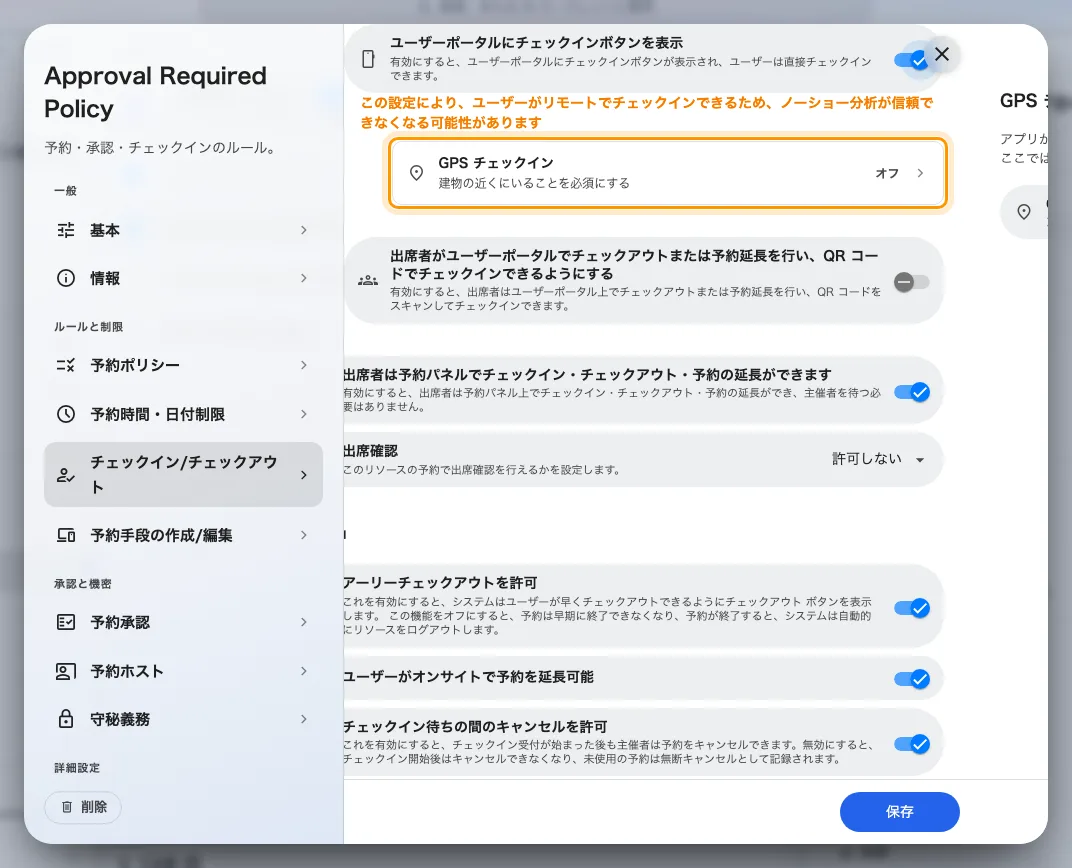The height and width of the screenshot is (868, 1072).
Task: Click the info circle icon beside 情報
Action: [x=66, y=278]
